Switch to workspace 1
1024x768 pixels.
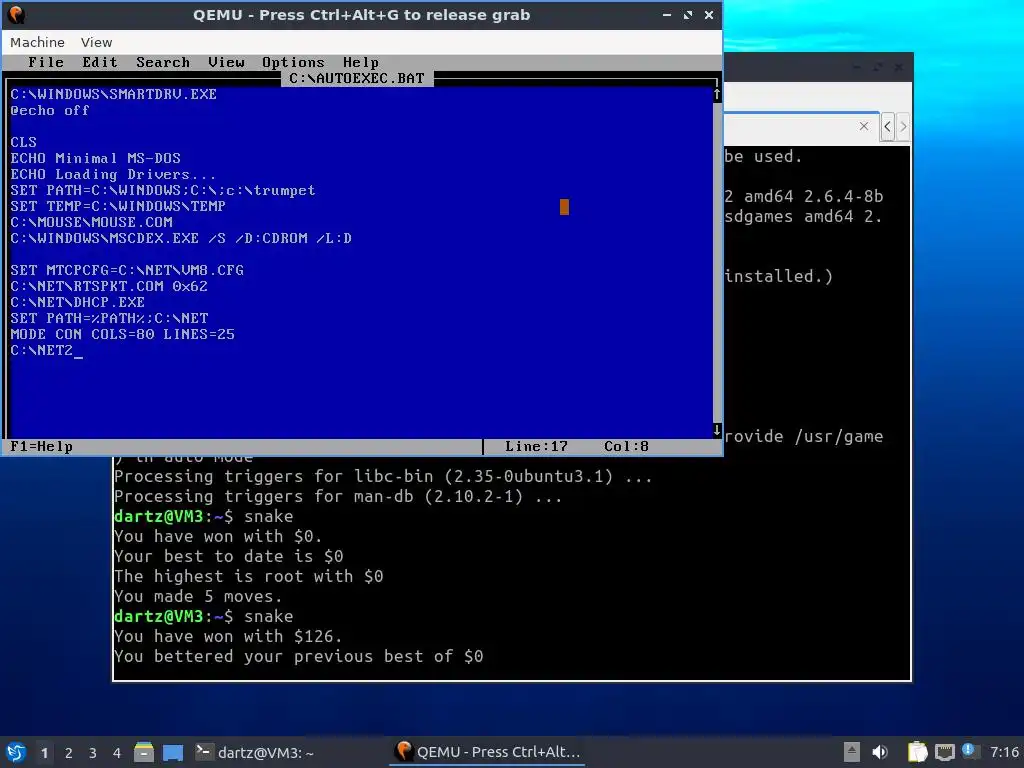coord(44,753)
